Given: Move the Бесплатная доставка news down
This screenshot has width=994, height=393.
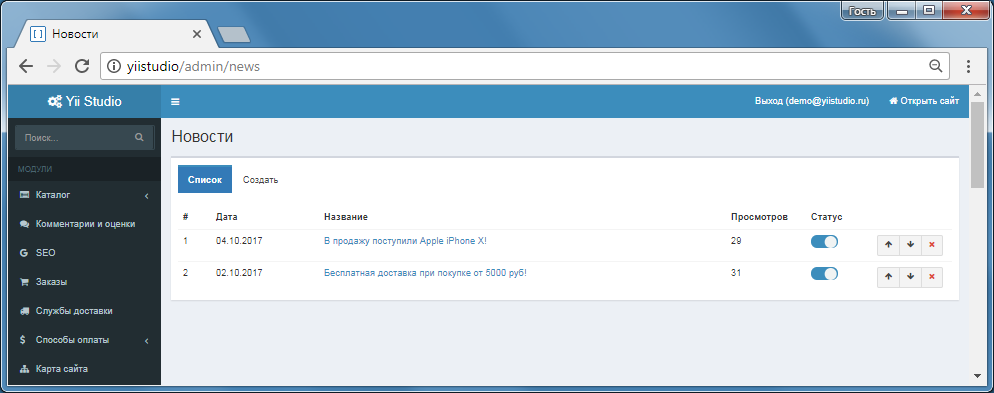Looking at the screenshot, I should coord(910,277).
